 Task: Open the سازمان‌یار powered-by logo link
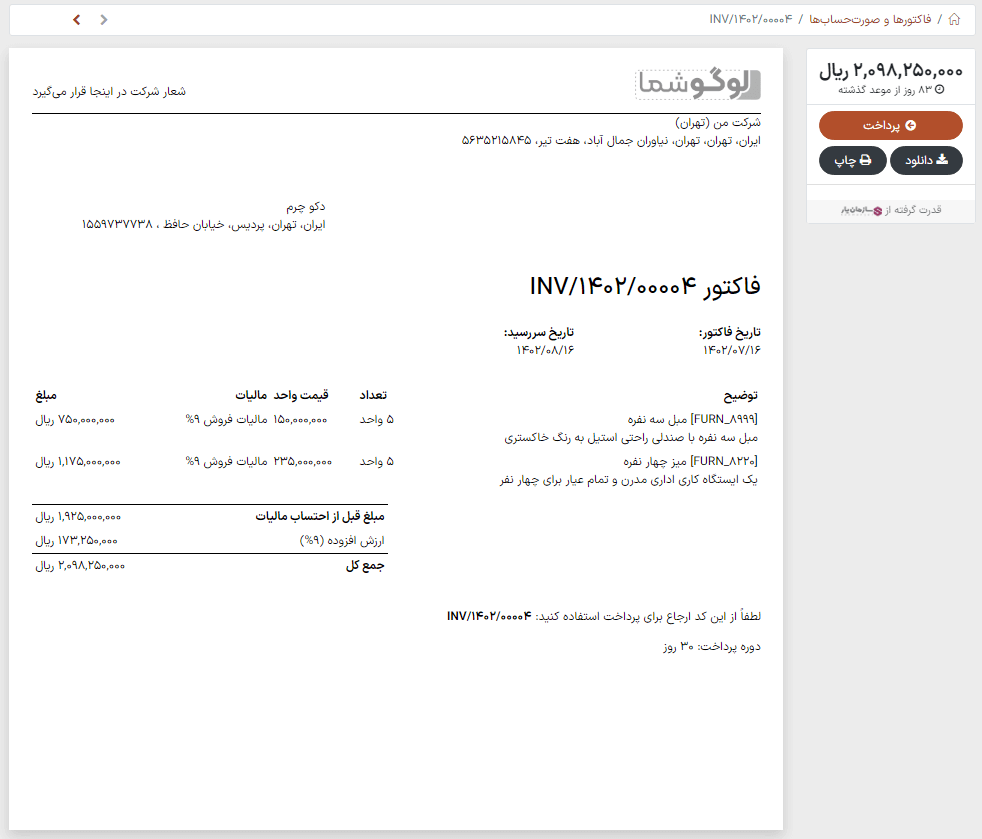point(861,210)
